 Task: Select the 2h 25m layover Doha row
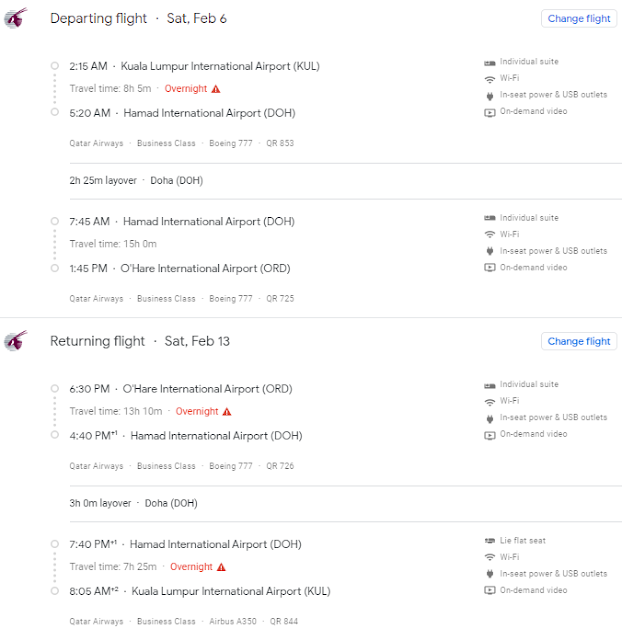click(346, 181)
